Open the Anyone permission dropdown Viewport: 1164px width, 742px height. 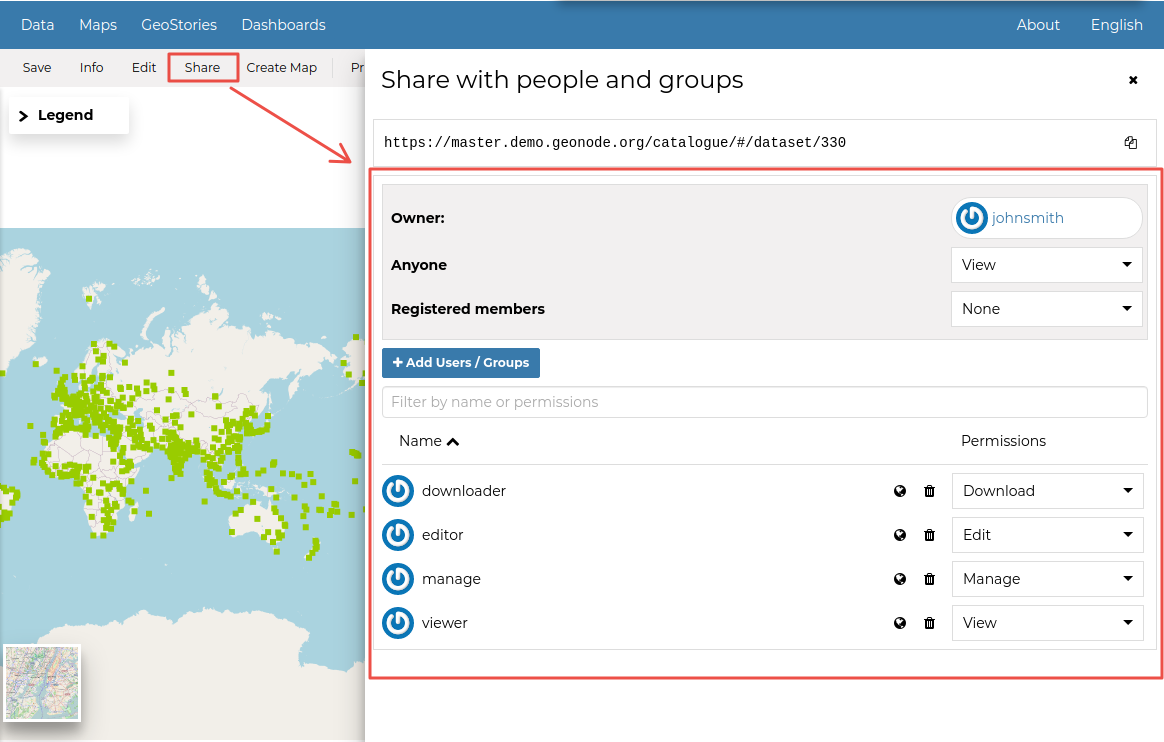[1046, 265]
